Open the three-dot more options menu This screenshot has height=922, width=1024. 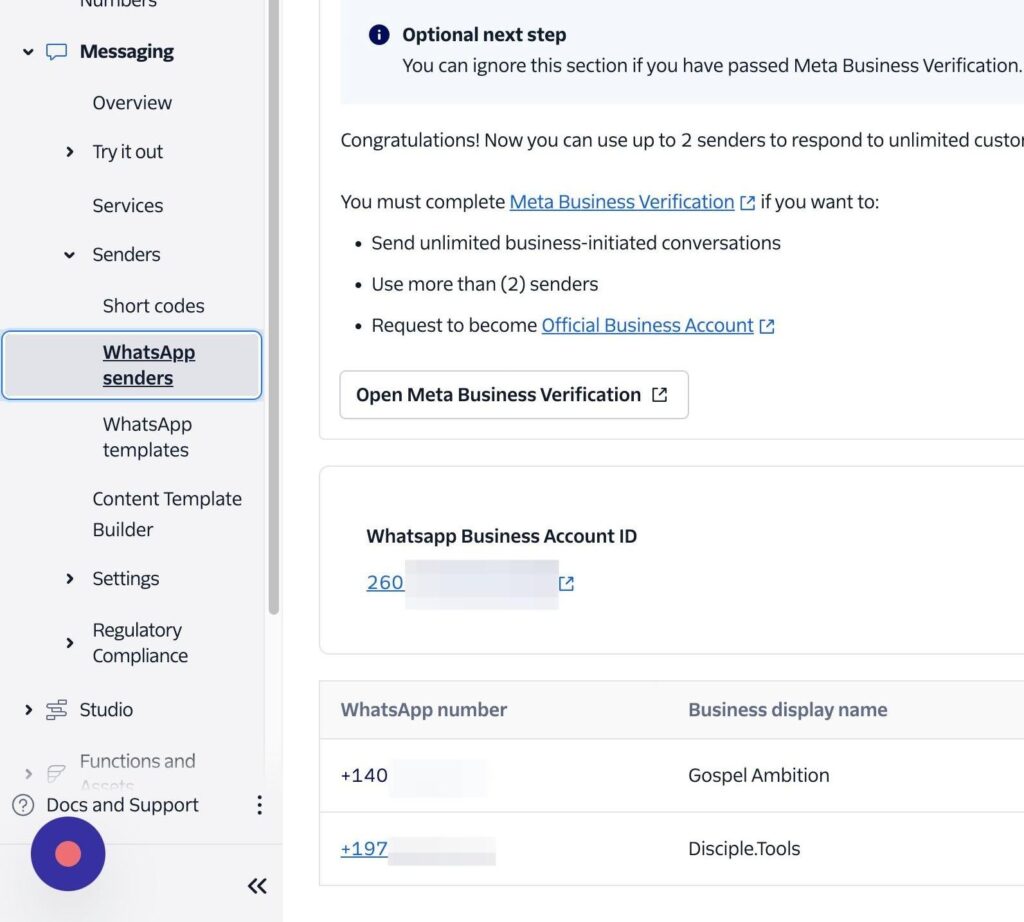tap(259, 805)
